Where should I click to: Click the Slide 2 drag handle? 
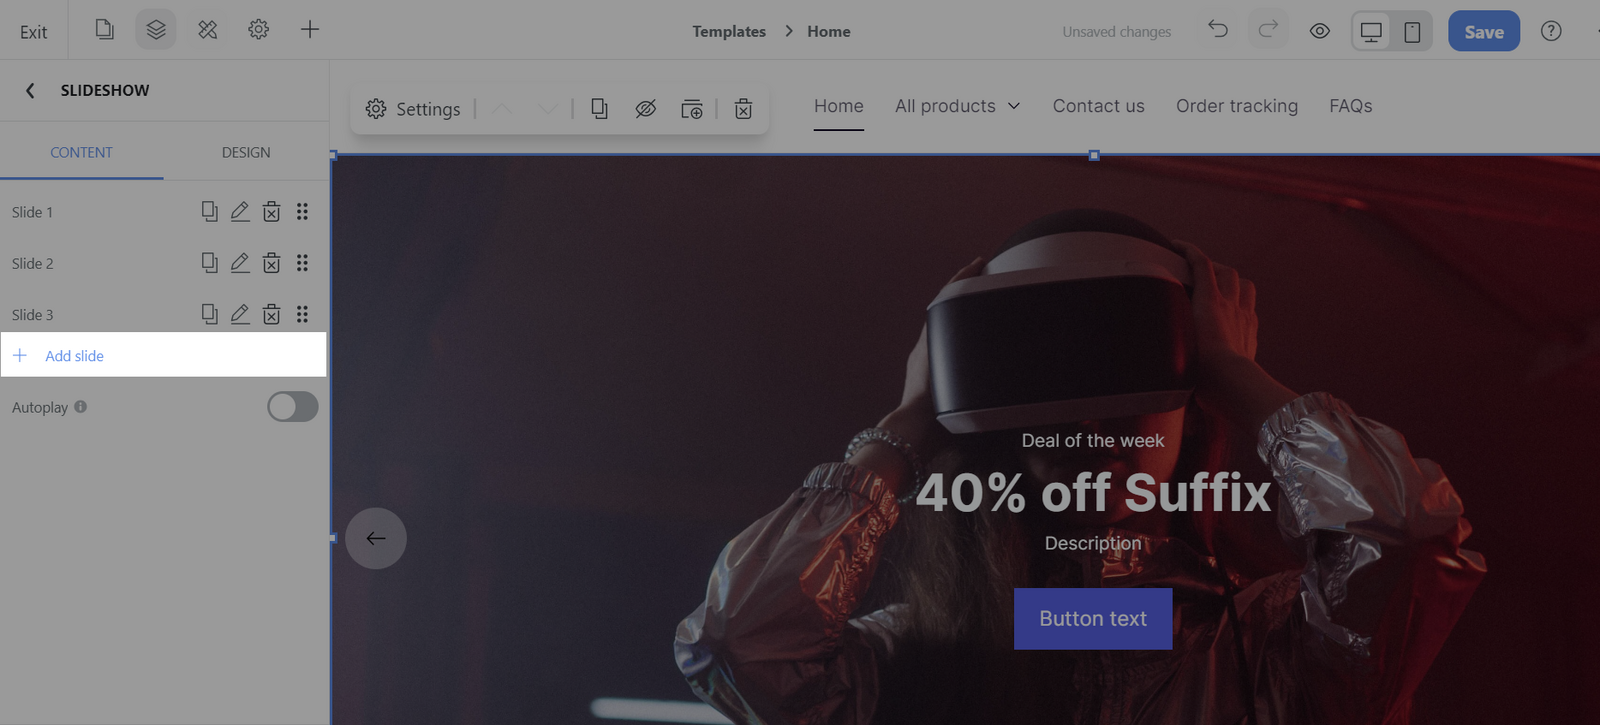tap(302, 263)
